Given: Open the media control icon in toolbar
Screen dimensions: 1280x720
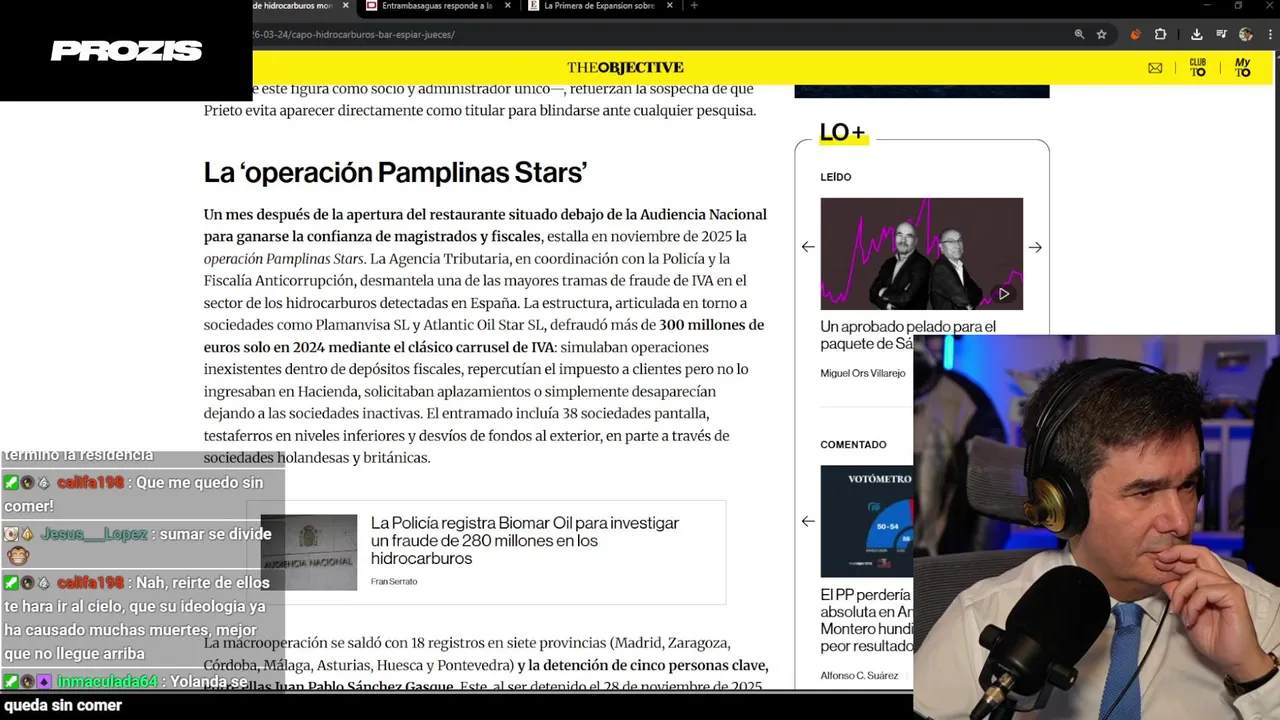Looking at the screenshot, I should click(x=1221, y=34).
